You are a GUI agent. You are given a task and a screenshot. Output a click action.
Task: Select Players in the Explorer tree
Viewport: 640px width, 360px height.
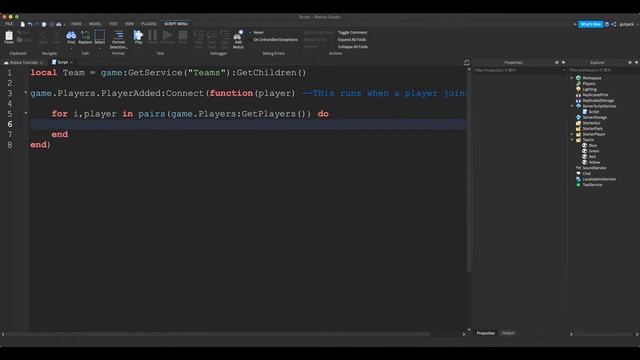point(589,84)
